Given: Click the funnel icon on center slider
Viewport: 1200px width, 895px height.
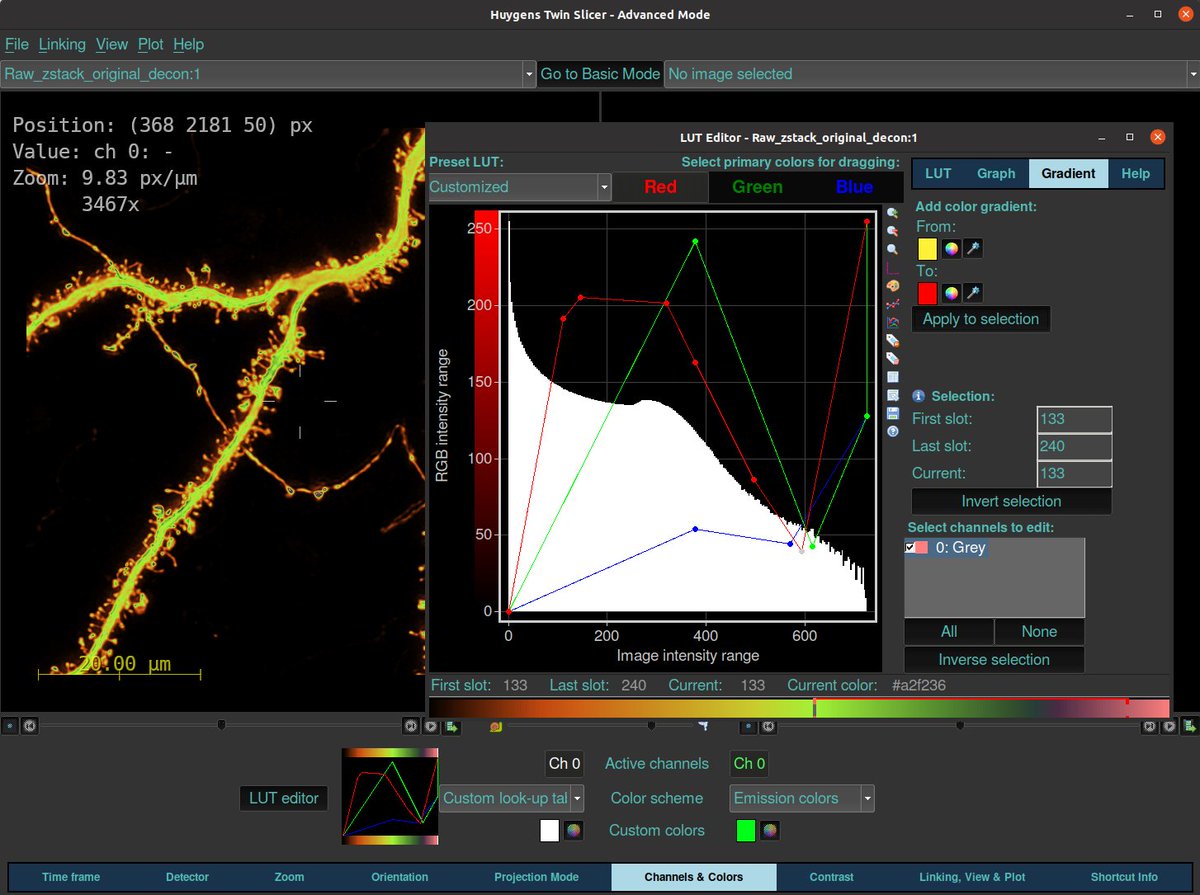Looking at the screenshot, I should click(703, 725).
